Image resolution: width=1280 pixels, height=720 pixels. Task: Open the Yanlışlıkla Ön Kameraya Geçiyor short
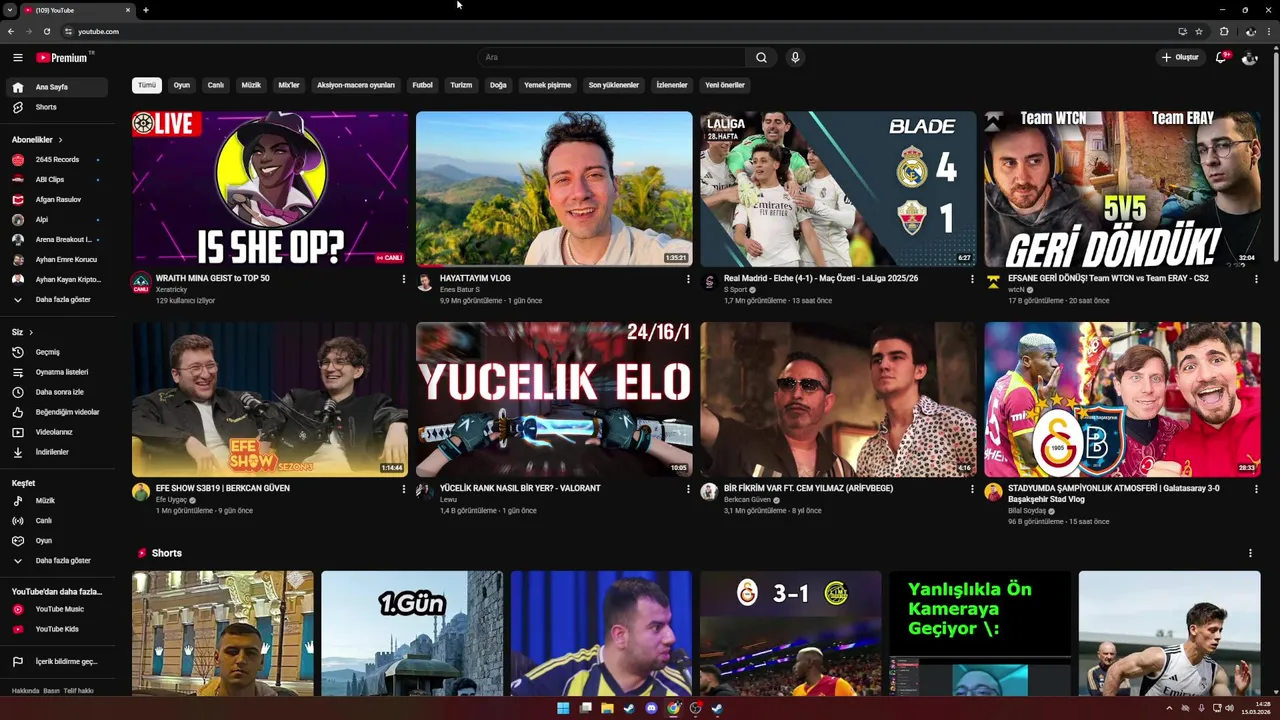(x=980, y=633)
